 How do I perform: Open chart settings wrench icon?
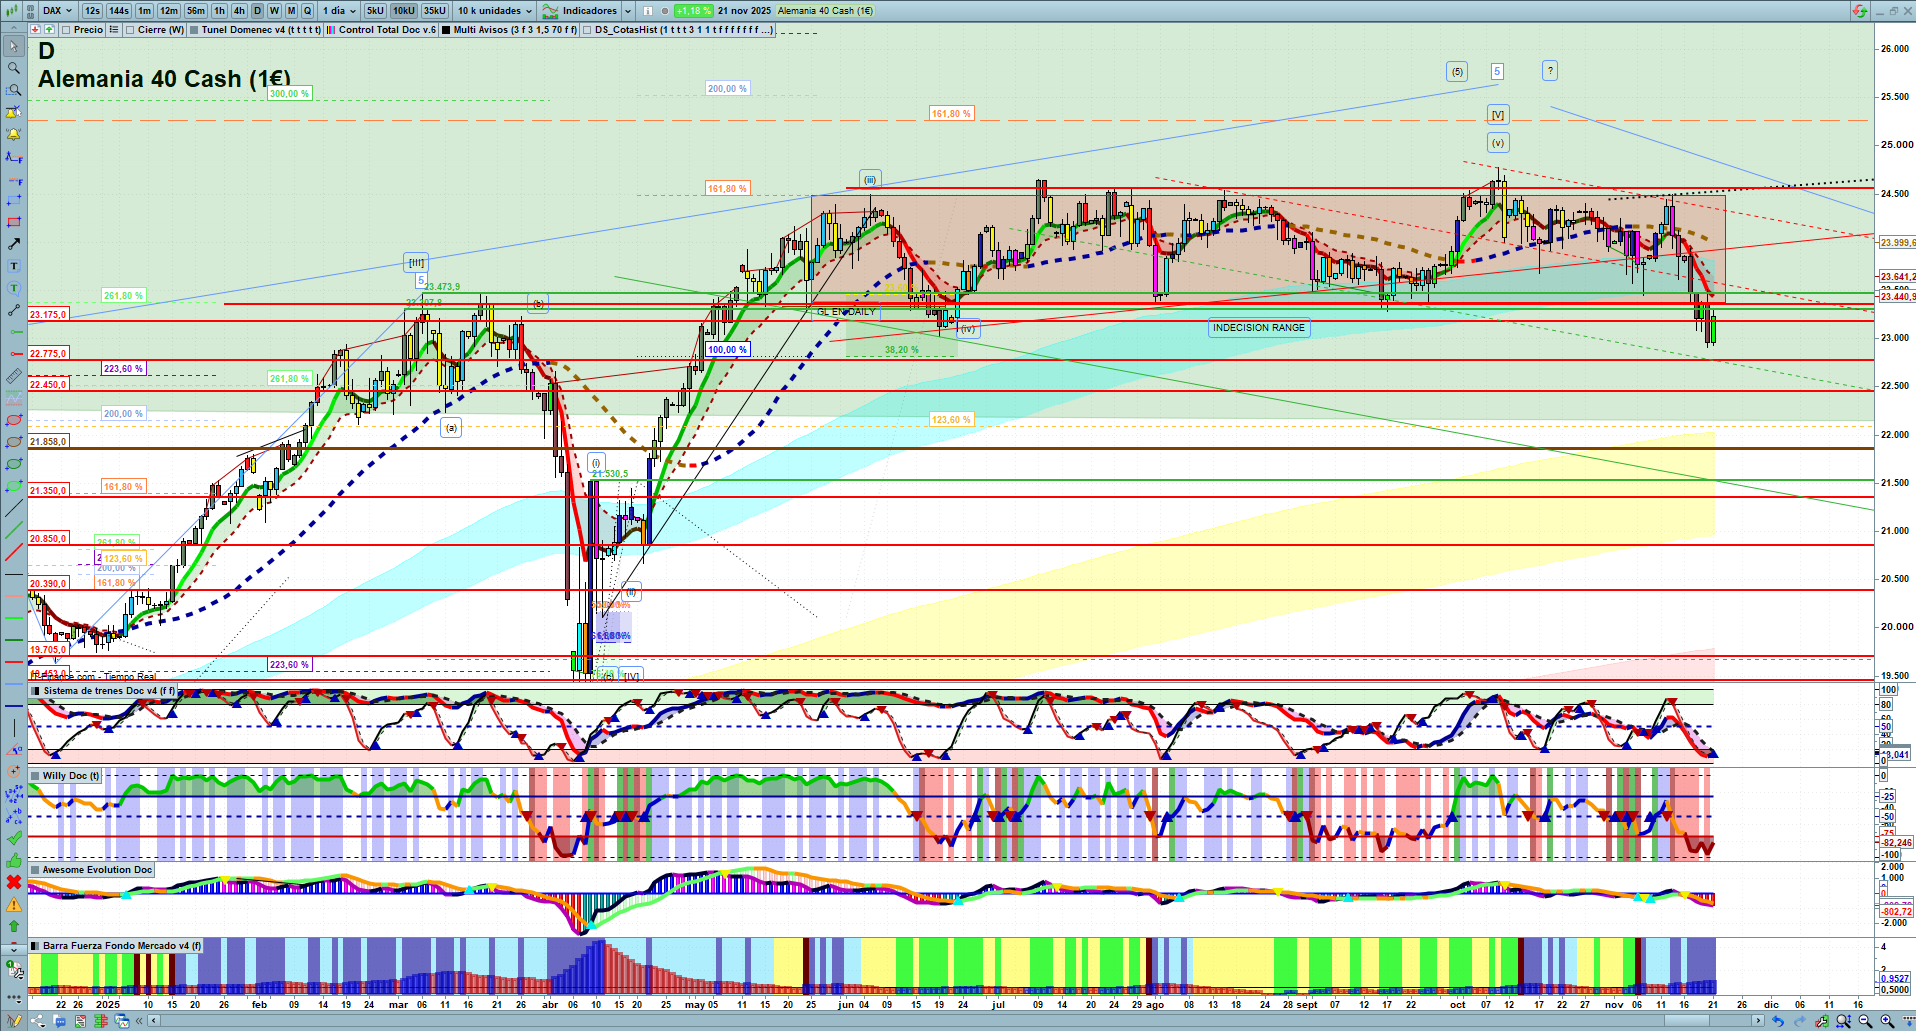1822,1021
